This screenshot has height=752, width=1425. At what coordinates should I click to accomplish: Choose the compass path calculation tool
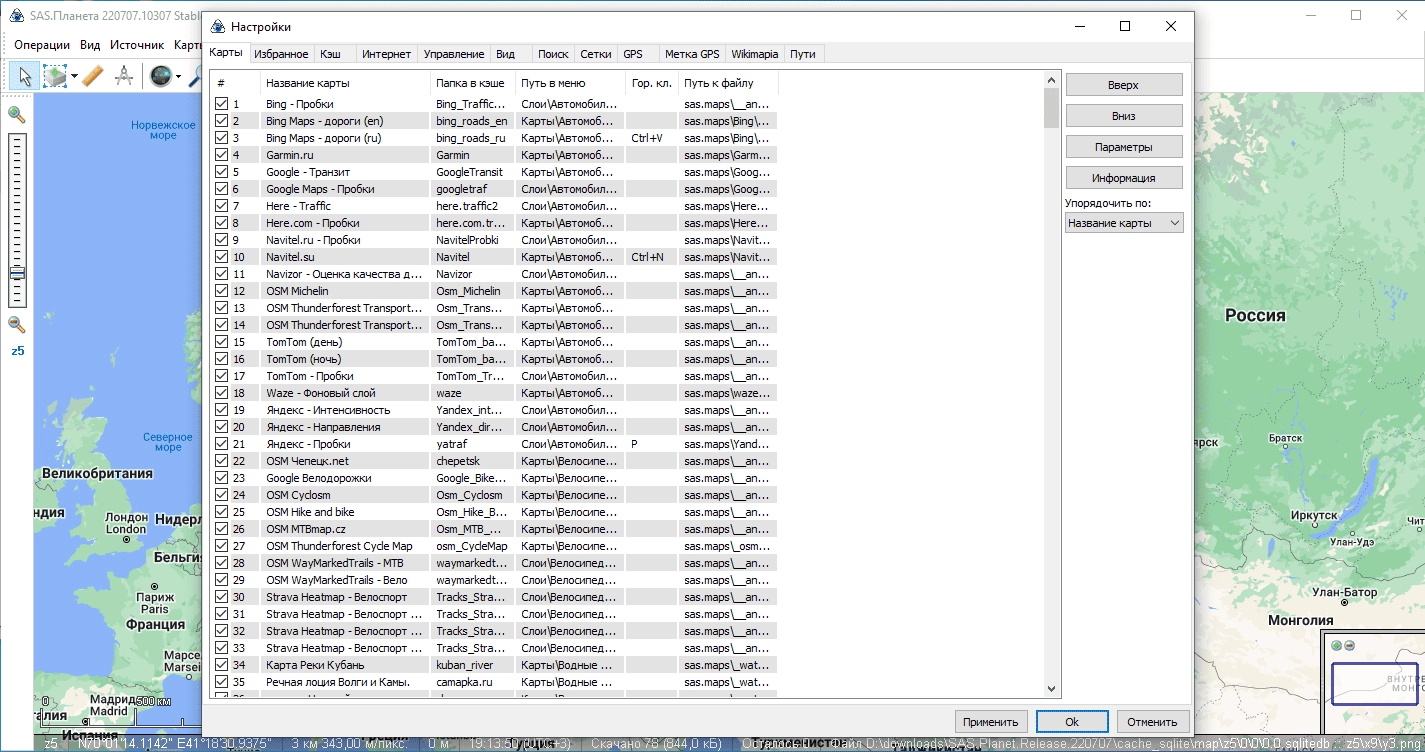coord(124,76)
